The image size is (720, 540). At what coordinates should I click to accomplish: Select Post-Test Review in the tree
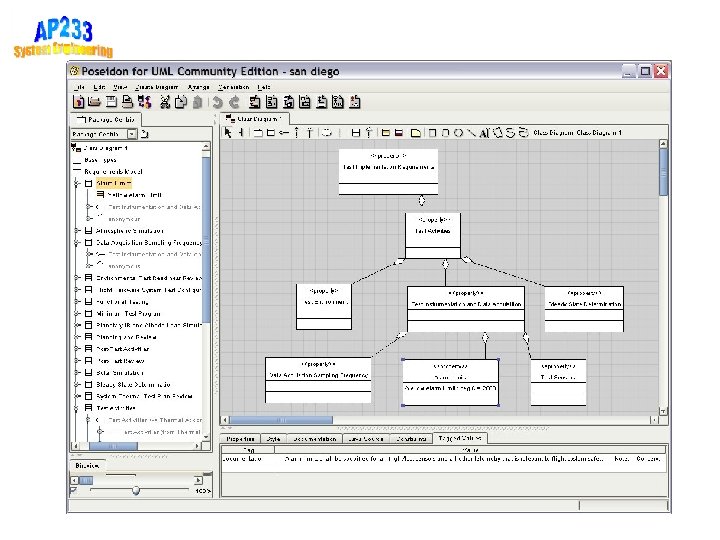pos(120,361)
